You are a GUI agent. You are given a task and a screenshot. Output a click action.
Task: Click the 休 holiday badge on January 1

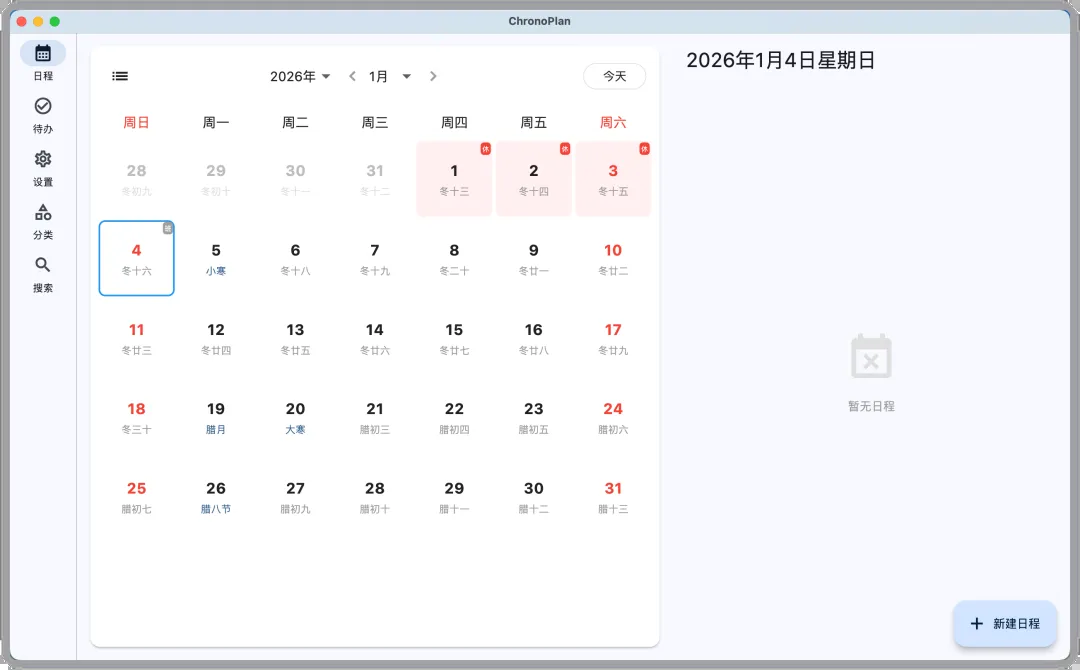[x=485, y=149]
